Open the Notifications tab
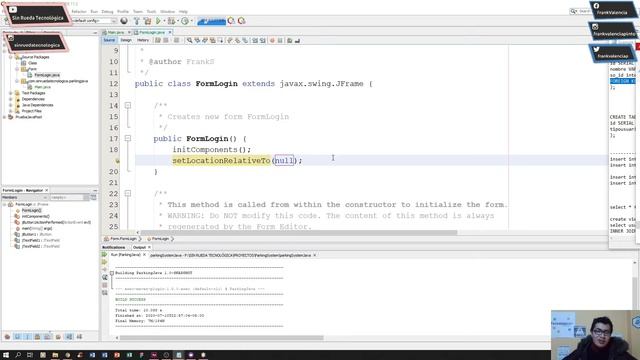The height and width of the screenshot is (360, 640). click(113, 247)
